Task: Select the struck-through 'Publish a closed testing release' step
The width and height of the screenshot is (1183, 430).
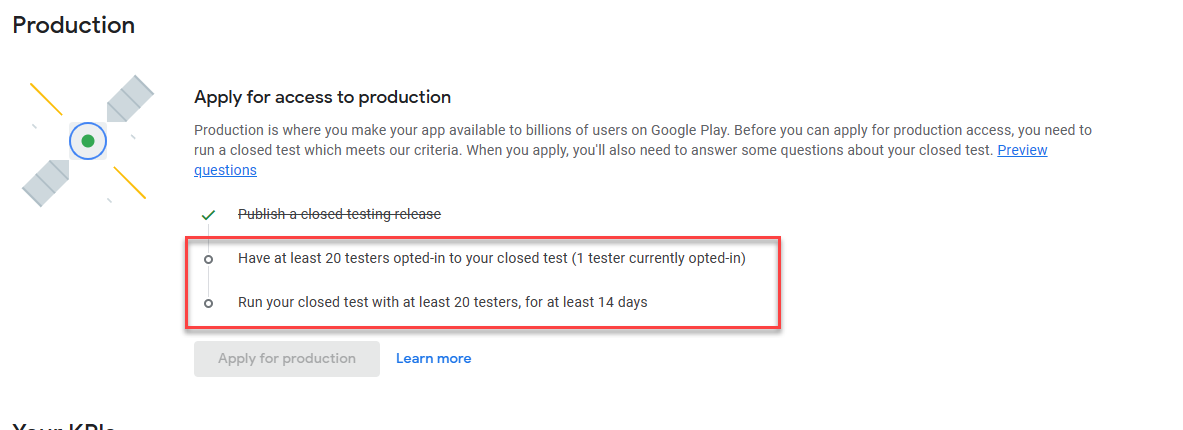Action: [x=339, y=214]
